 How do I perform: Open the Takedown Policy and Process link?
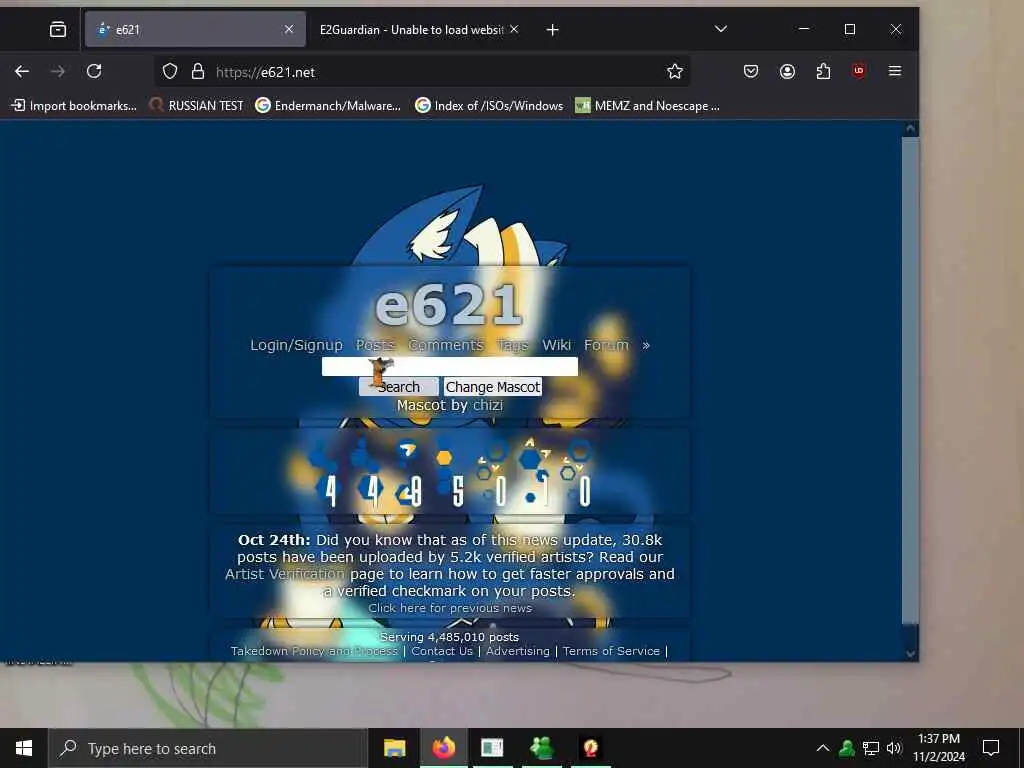(314, 651)
